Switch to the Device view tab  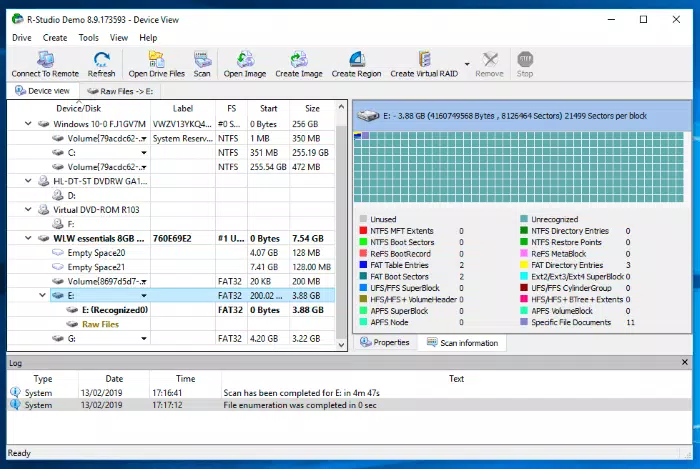pyautogui.click(x=43, y=91)
